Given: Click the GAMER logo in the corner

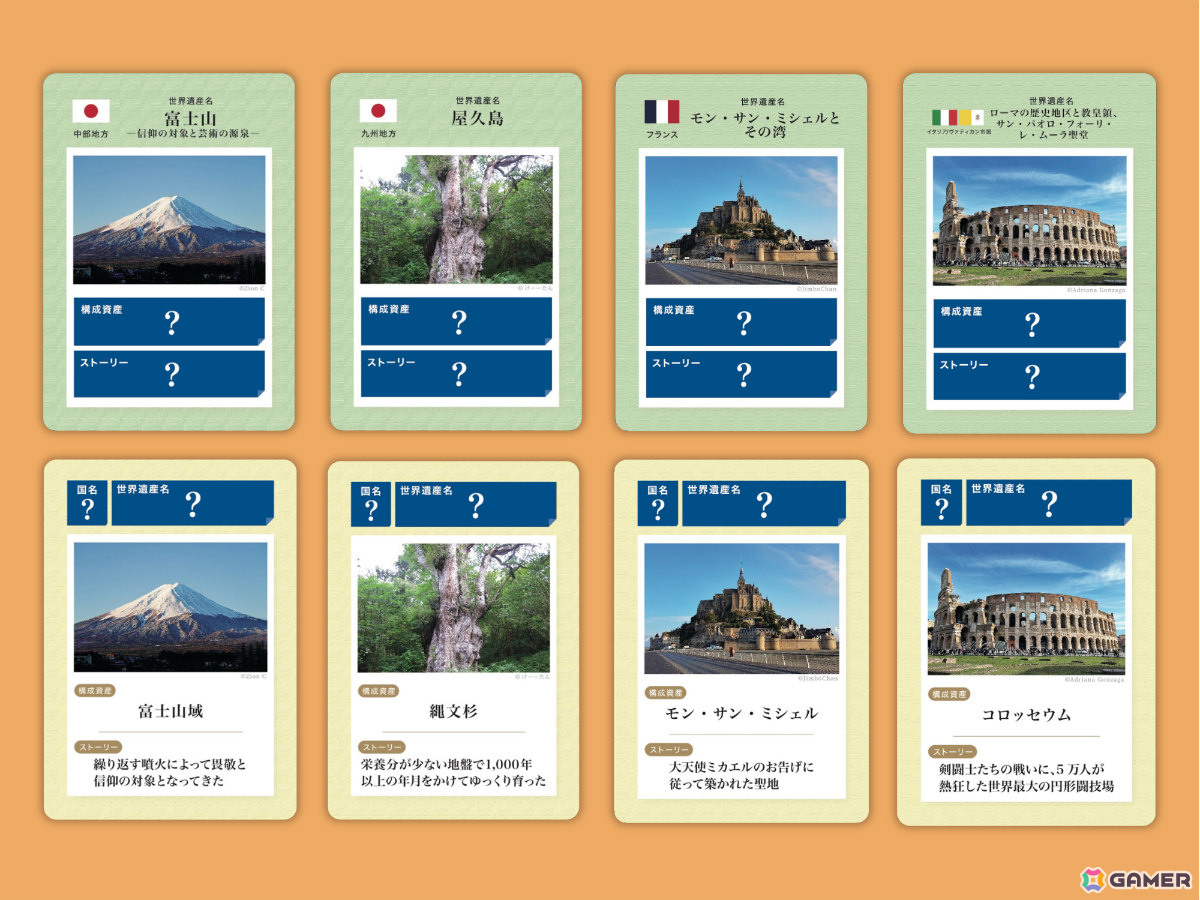Looking at the screenshot, I should [x=1136, y=879].
